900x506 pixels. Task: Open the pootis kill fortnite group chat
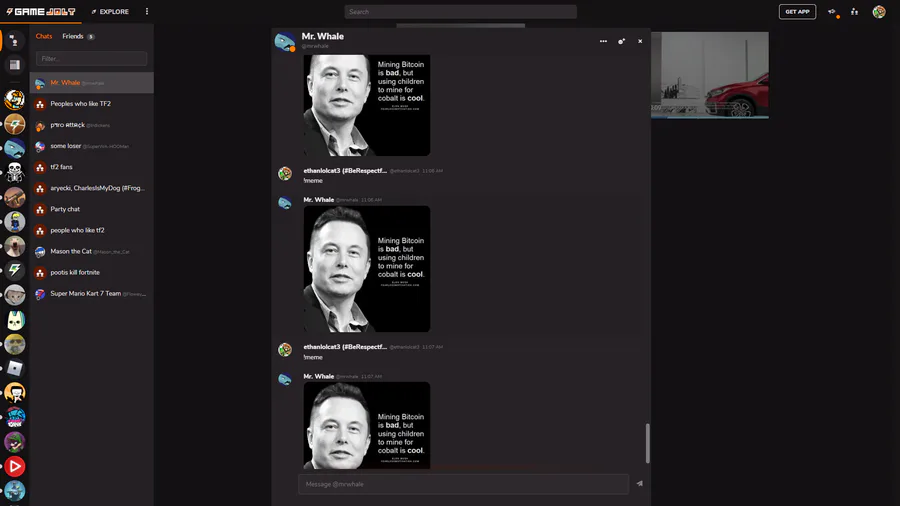[92, 273]
